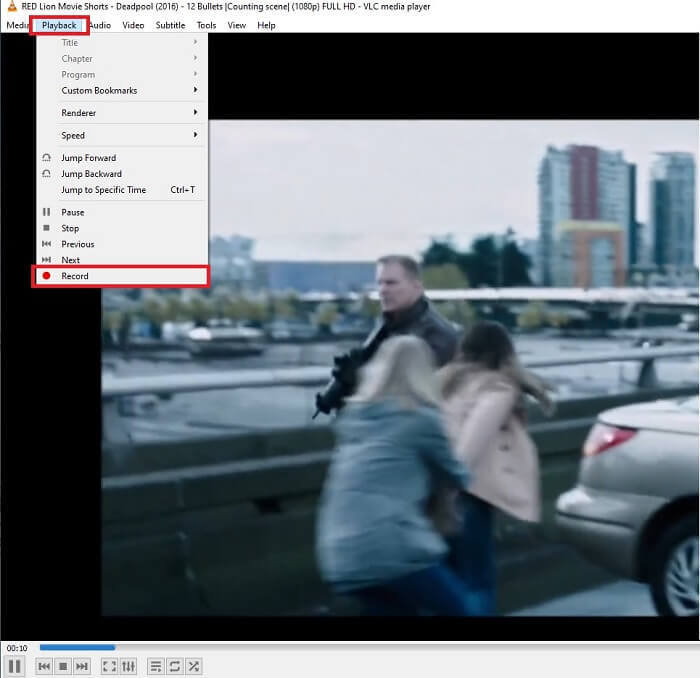Open the Video menu
Viewport: 700px width, 678px height.
[x=133, y=25]
